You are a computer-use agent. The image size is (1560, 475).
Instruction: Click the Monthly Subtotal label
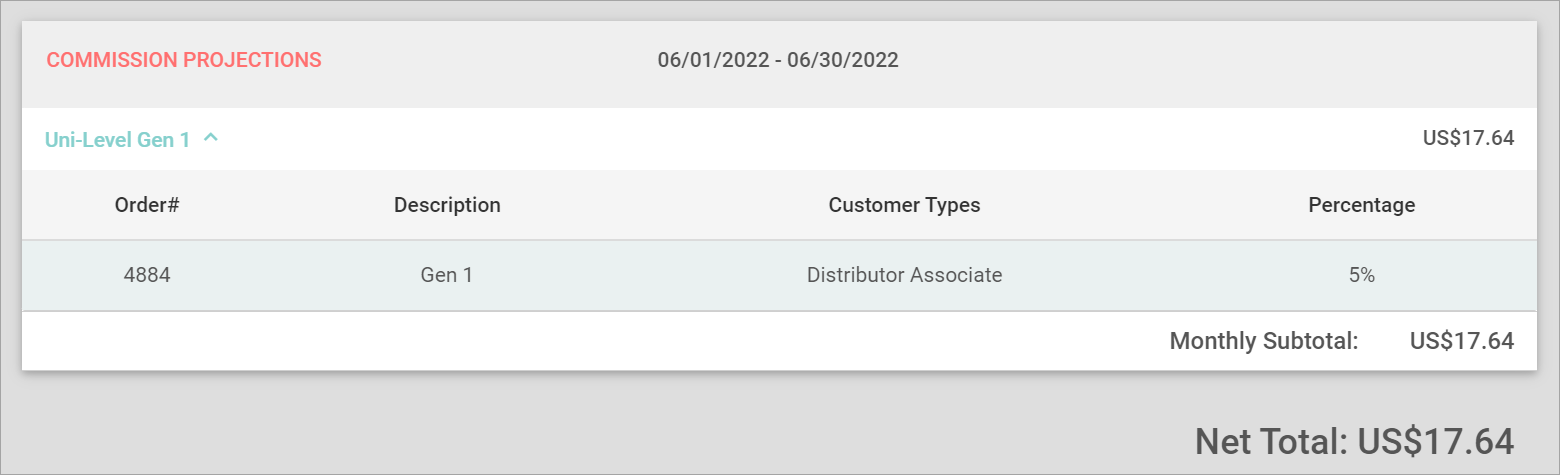pos(1263,341)
